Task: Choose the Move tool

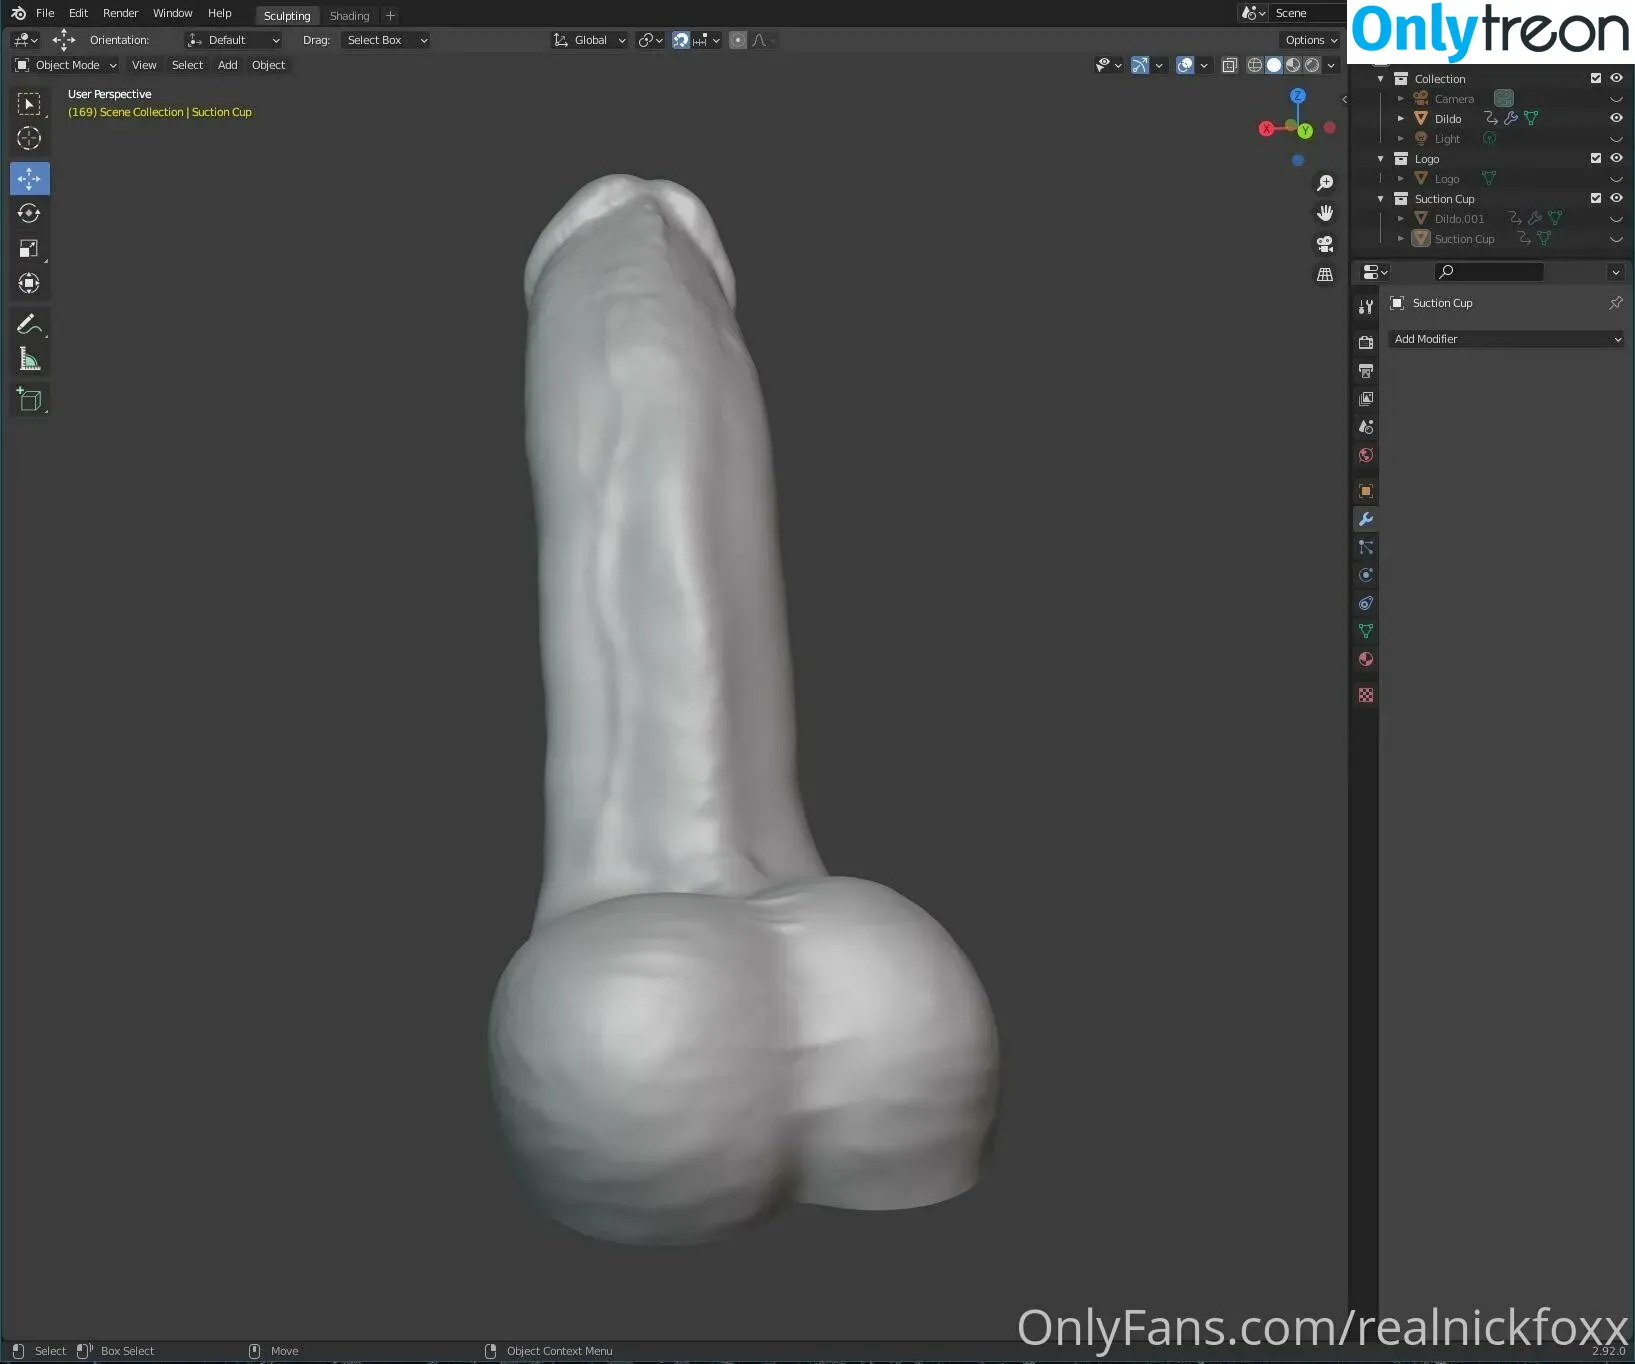Action: coord(29,179)
